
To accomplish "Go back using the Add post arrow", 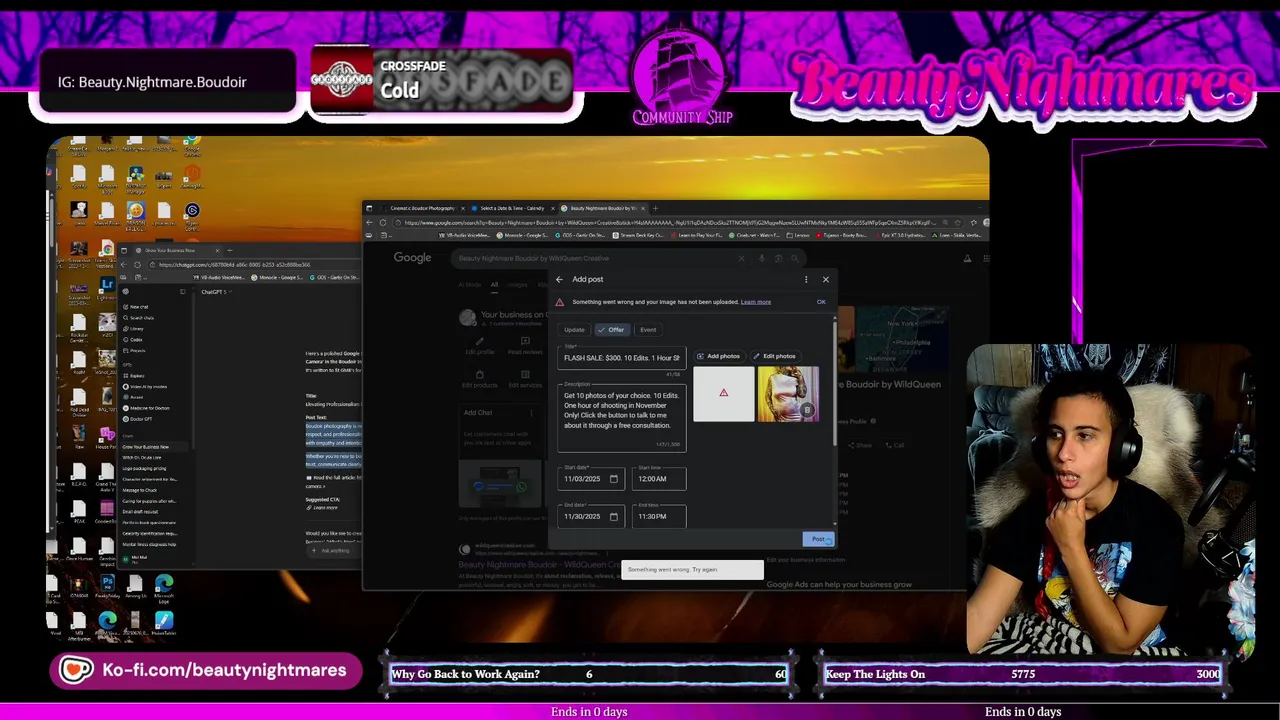I will [x=559, y=279].
